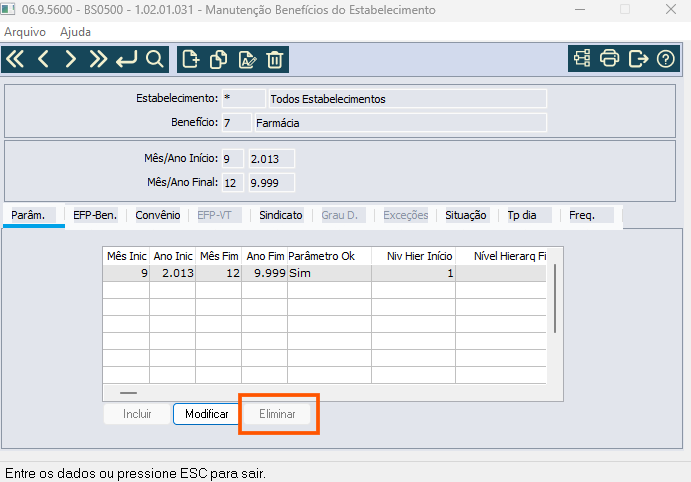691x482 pixels.
Task: Click the Ano Inic column header
Action: pos(173,256)
